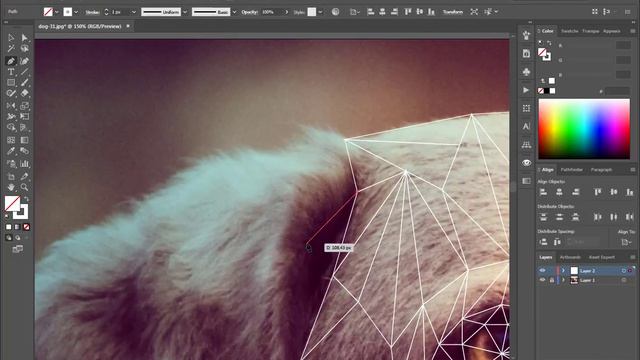Switch to the Transparency tab

pyautogui.click(x=591, y=31)
